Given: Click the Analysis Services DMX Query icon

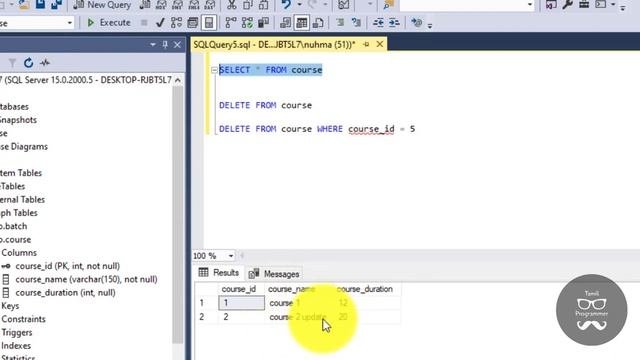Looking at the screenshot, I should [x=177, y=5].
